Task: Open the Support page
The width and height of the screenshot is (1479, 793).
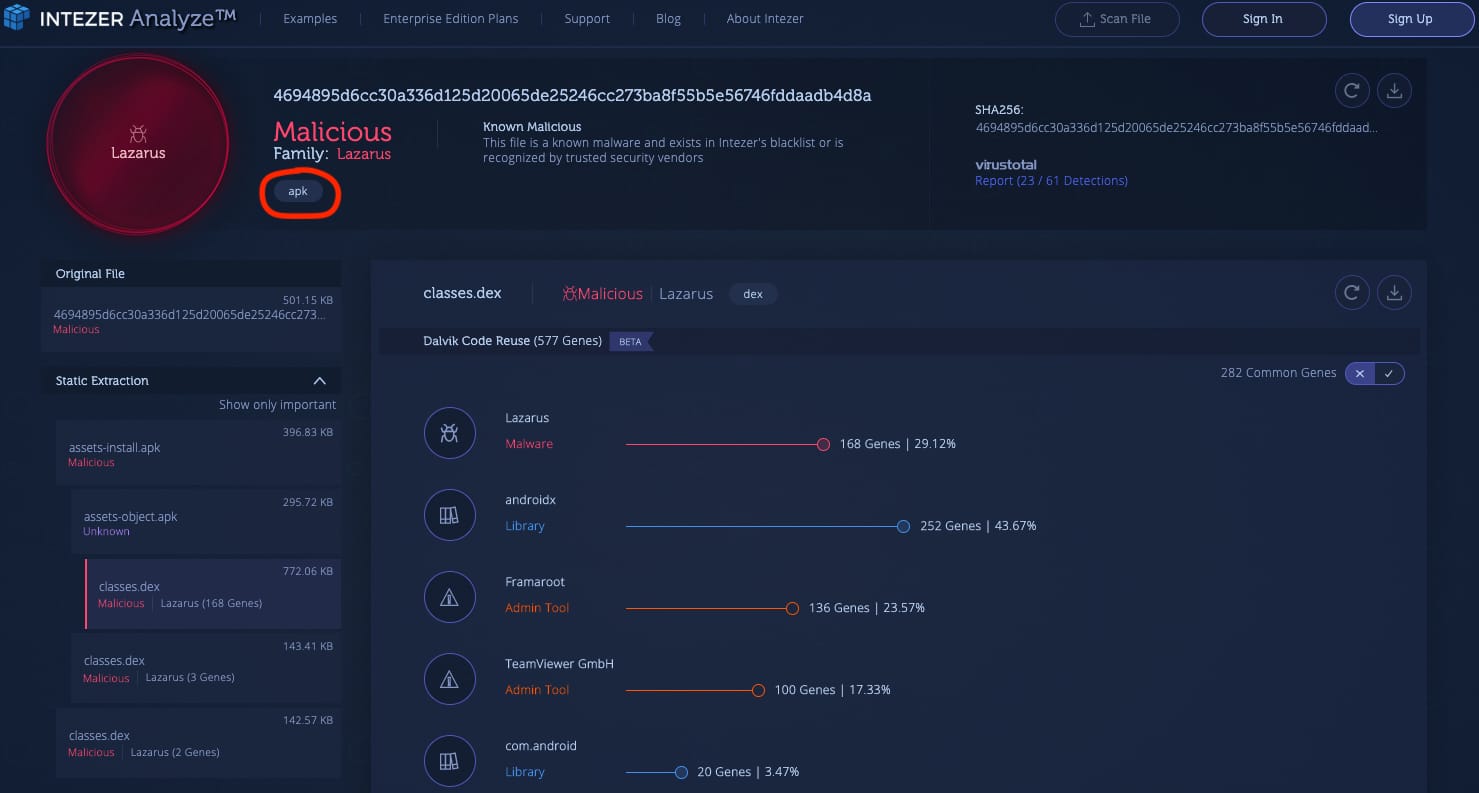Action: [x=586, y=19]
